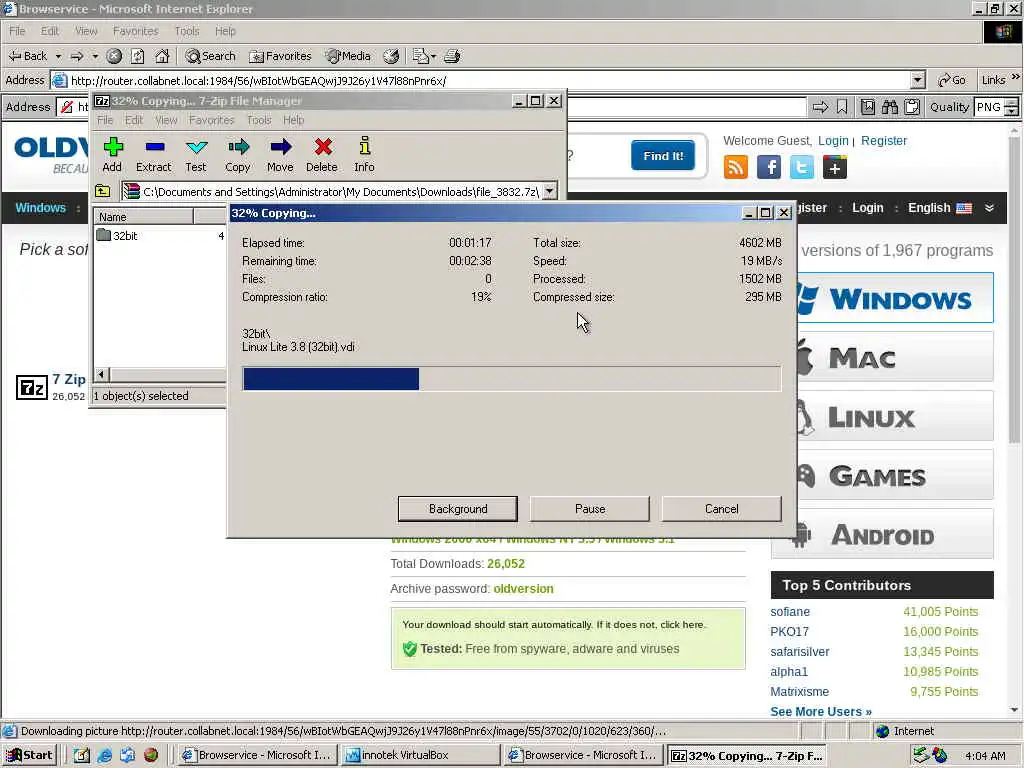Viewport: 1024px width, 768px height.
Task: Click Internet Explorer Back button
Action: [27, 56]
